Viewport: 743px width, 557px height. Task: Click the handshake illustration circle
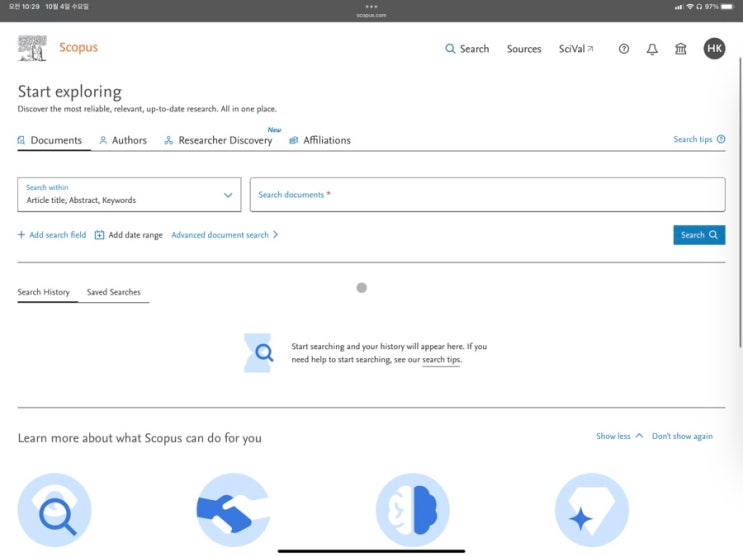pyautogui.click(x=233, y=510)
